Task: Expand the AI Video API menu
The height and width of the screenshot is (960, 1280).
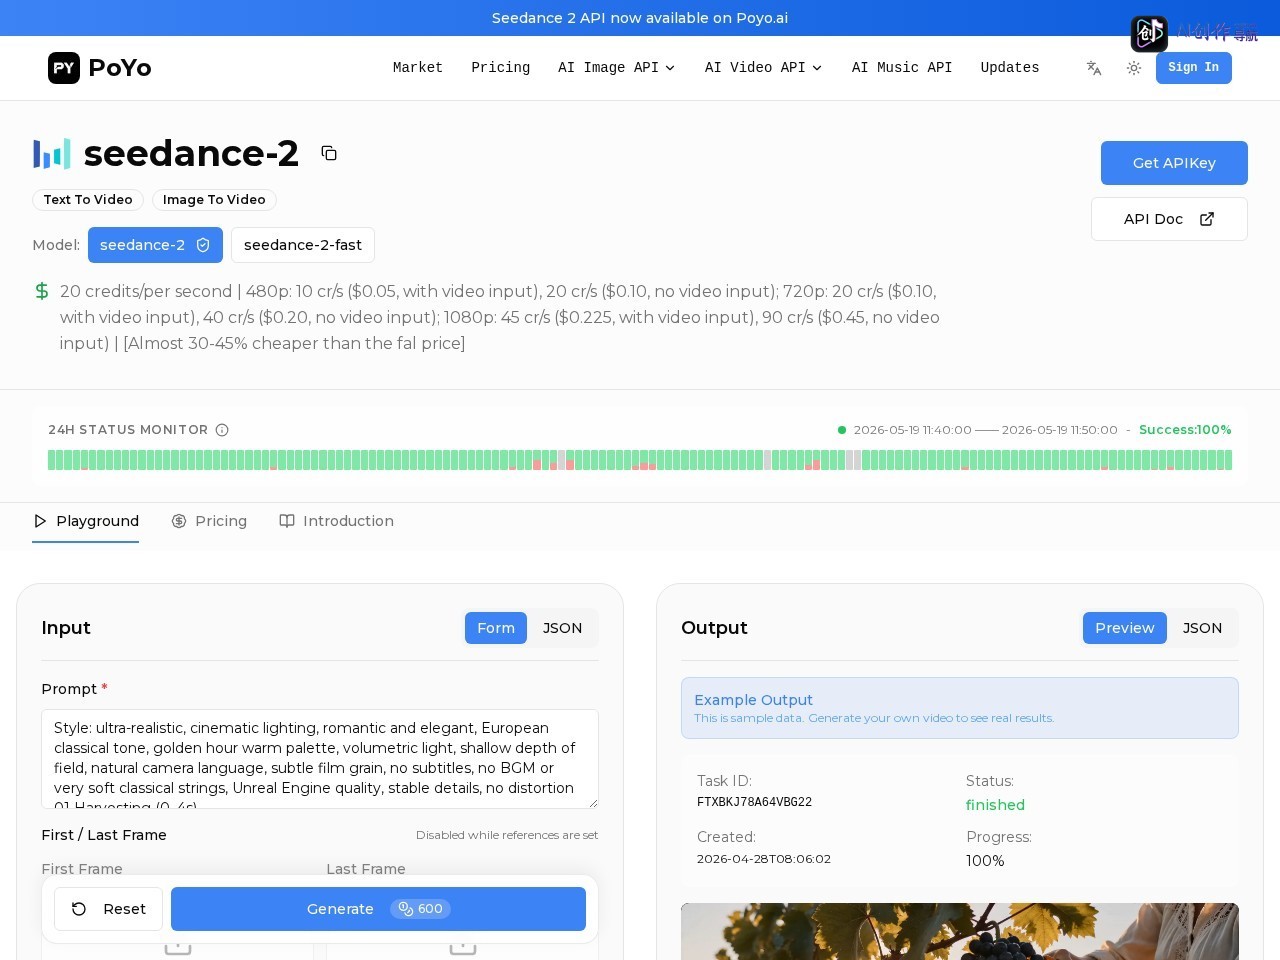Action: click(x=763, y=68)
